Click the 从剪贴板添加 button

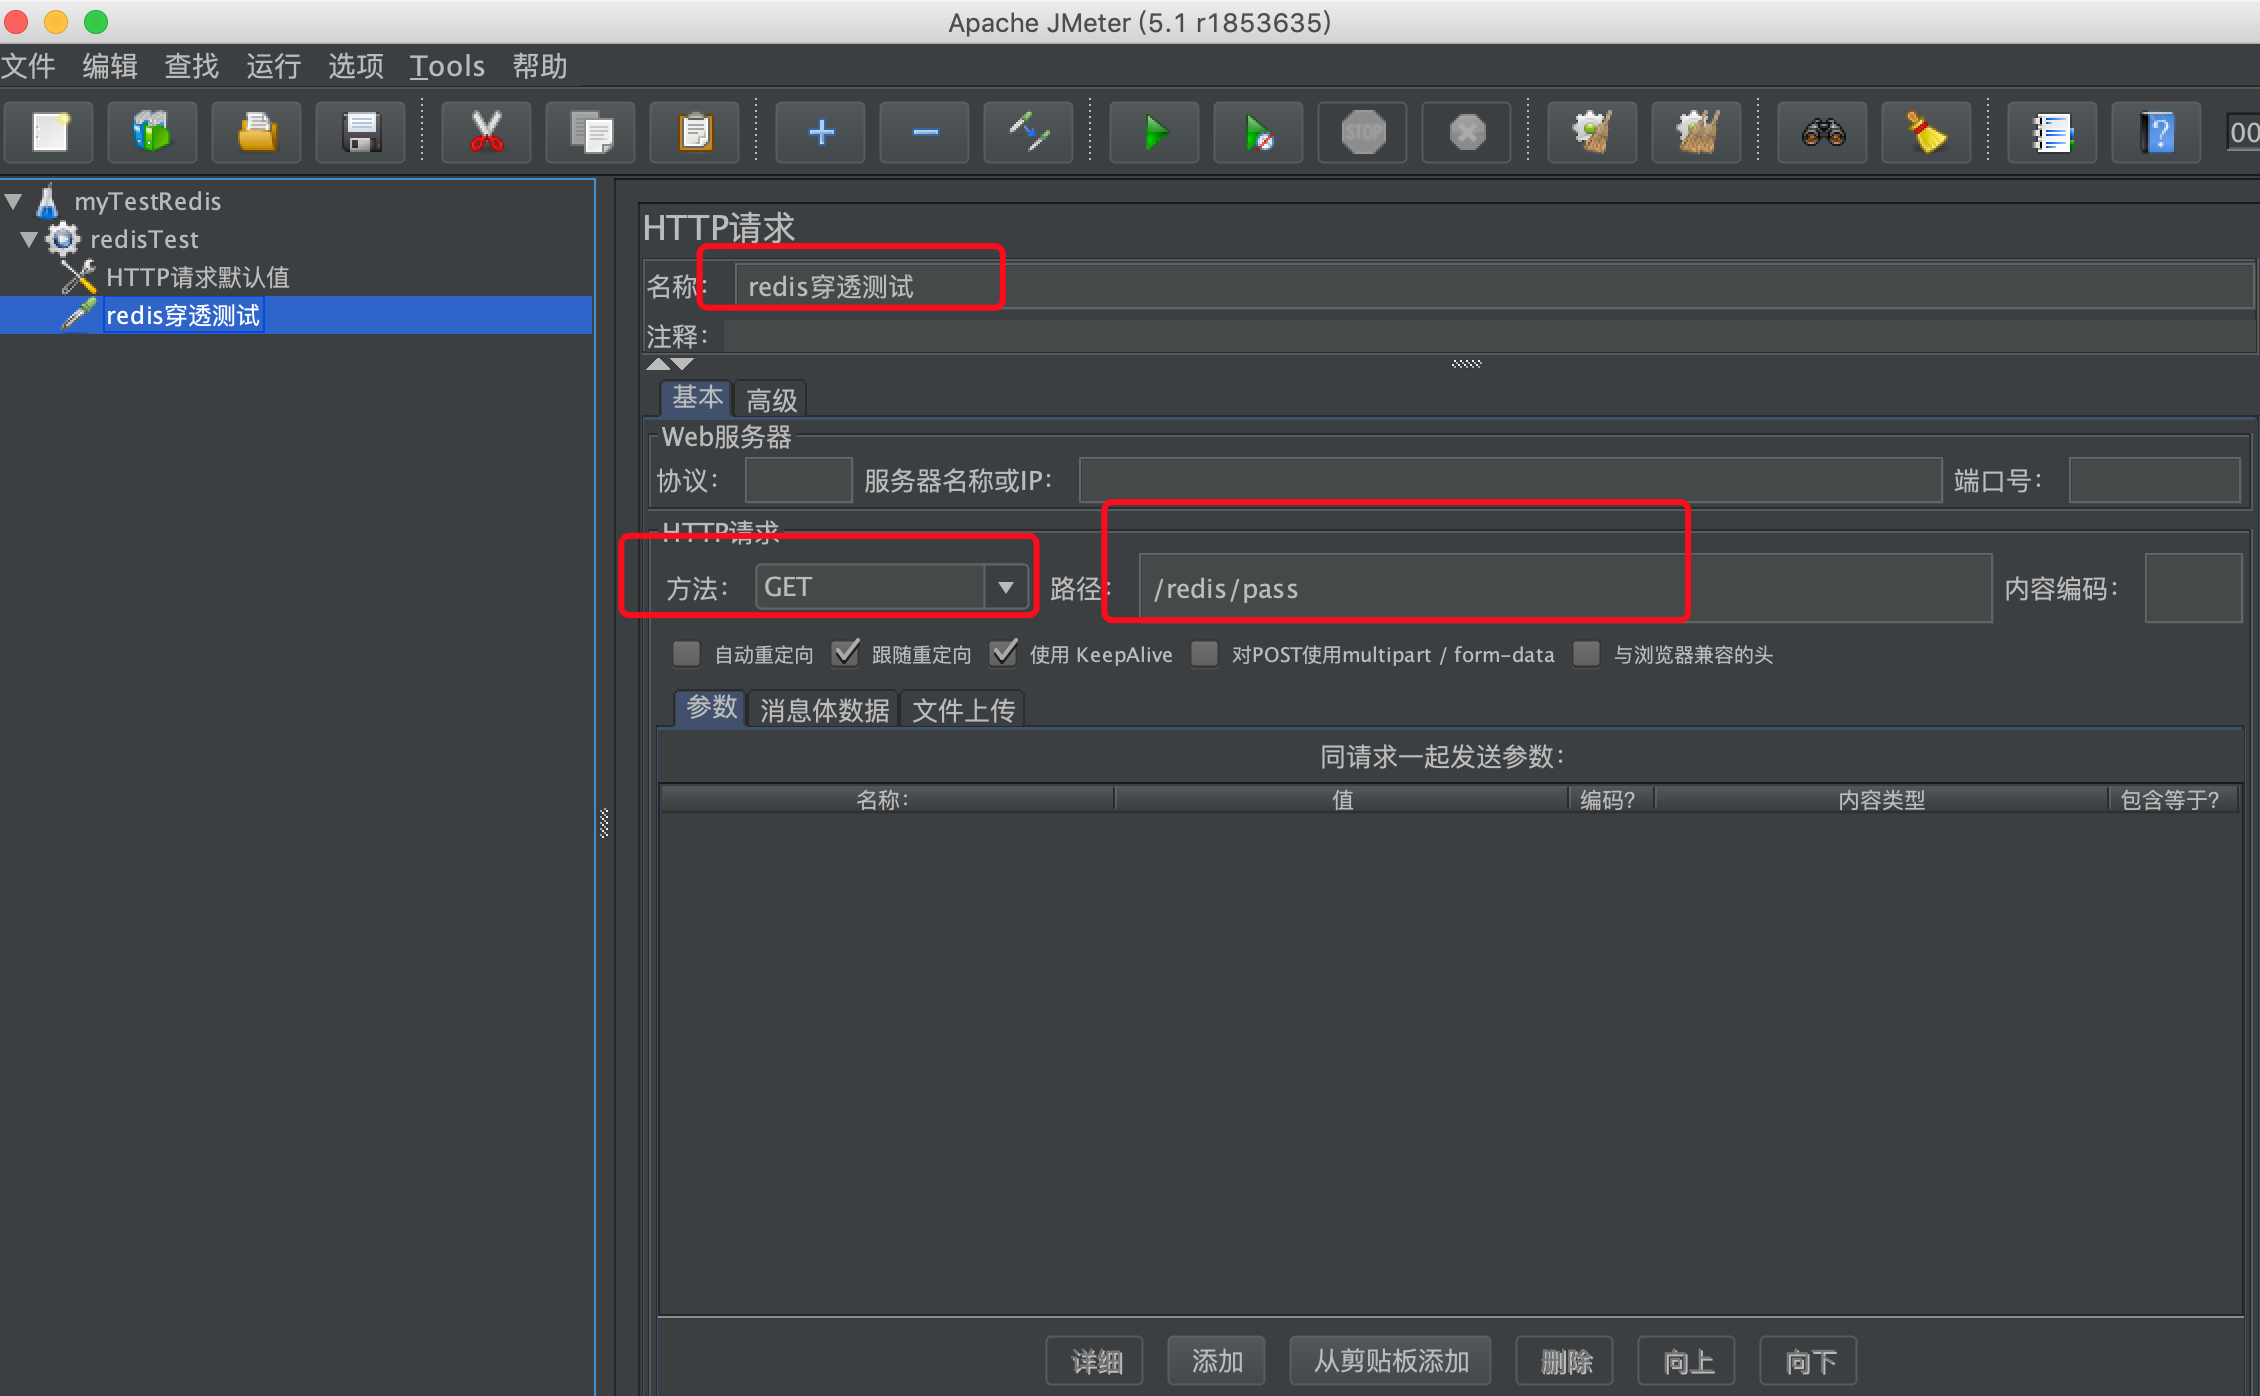(1390, 1361)
